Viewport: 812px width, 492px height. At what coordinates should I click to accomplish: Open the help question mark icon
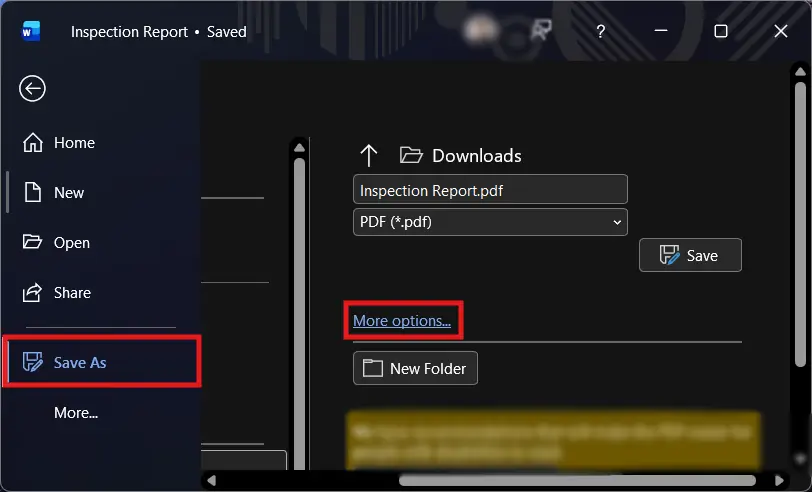(x=601, y=32)
